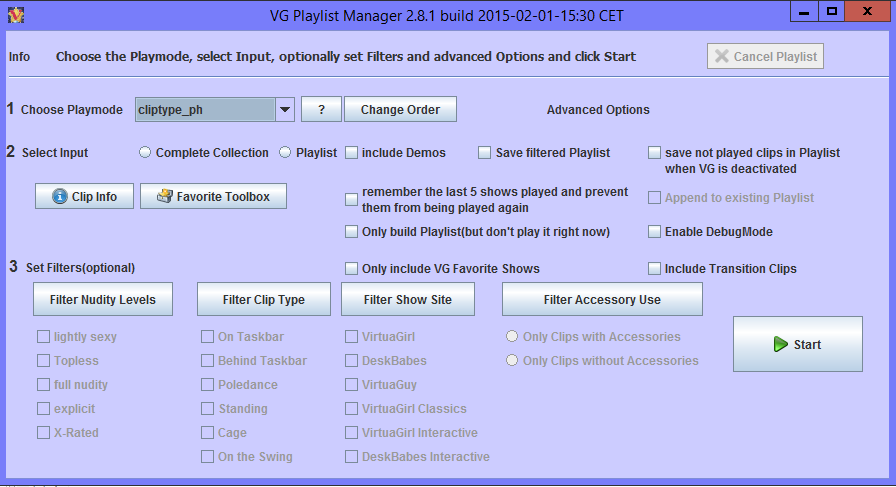
Task: Choose Playlist as the input source
Action: (285, 153)
